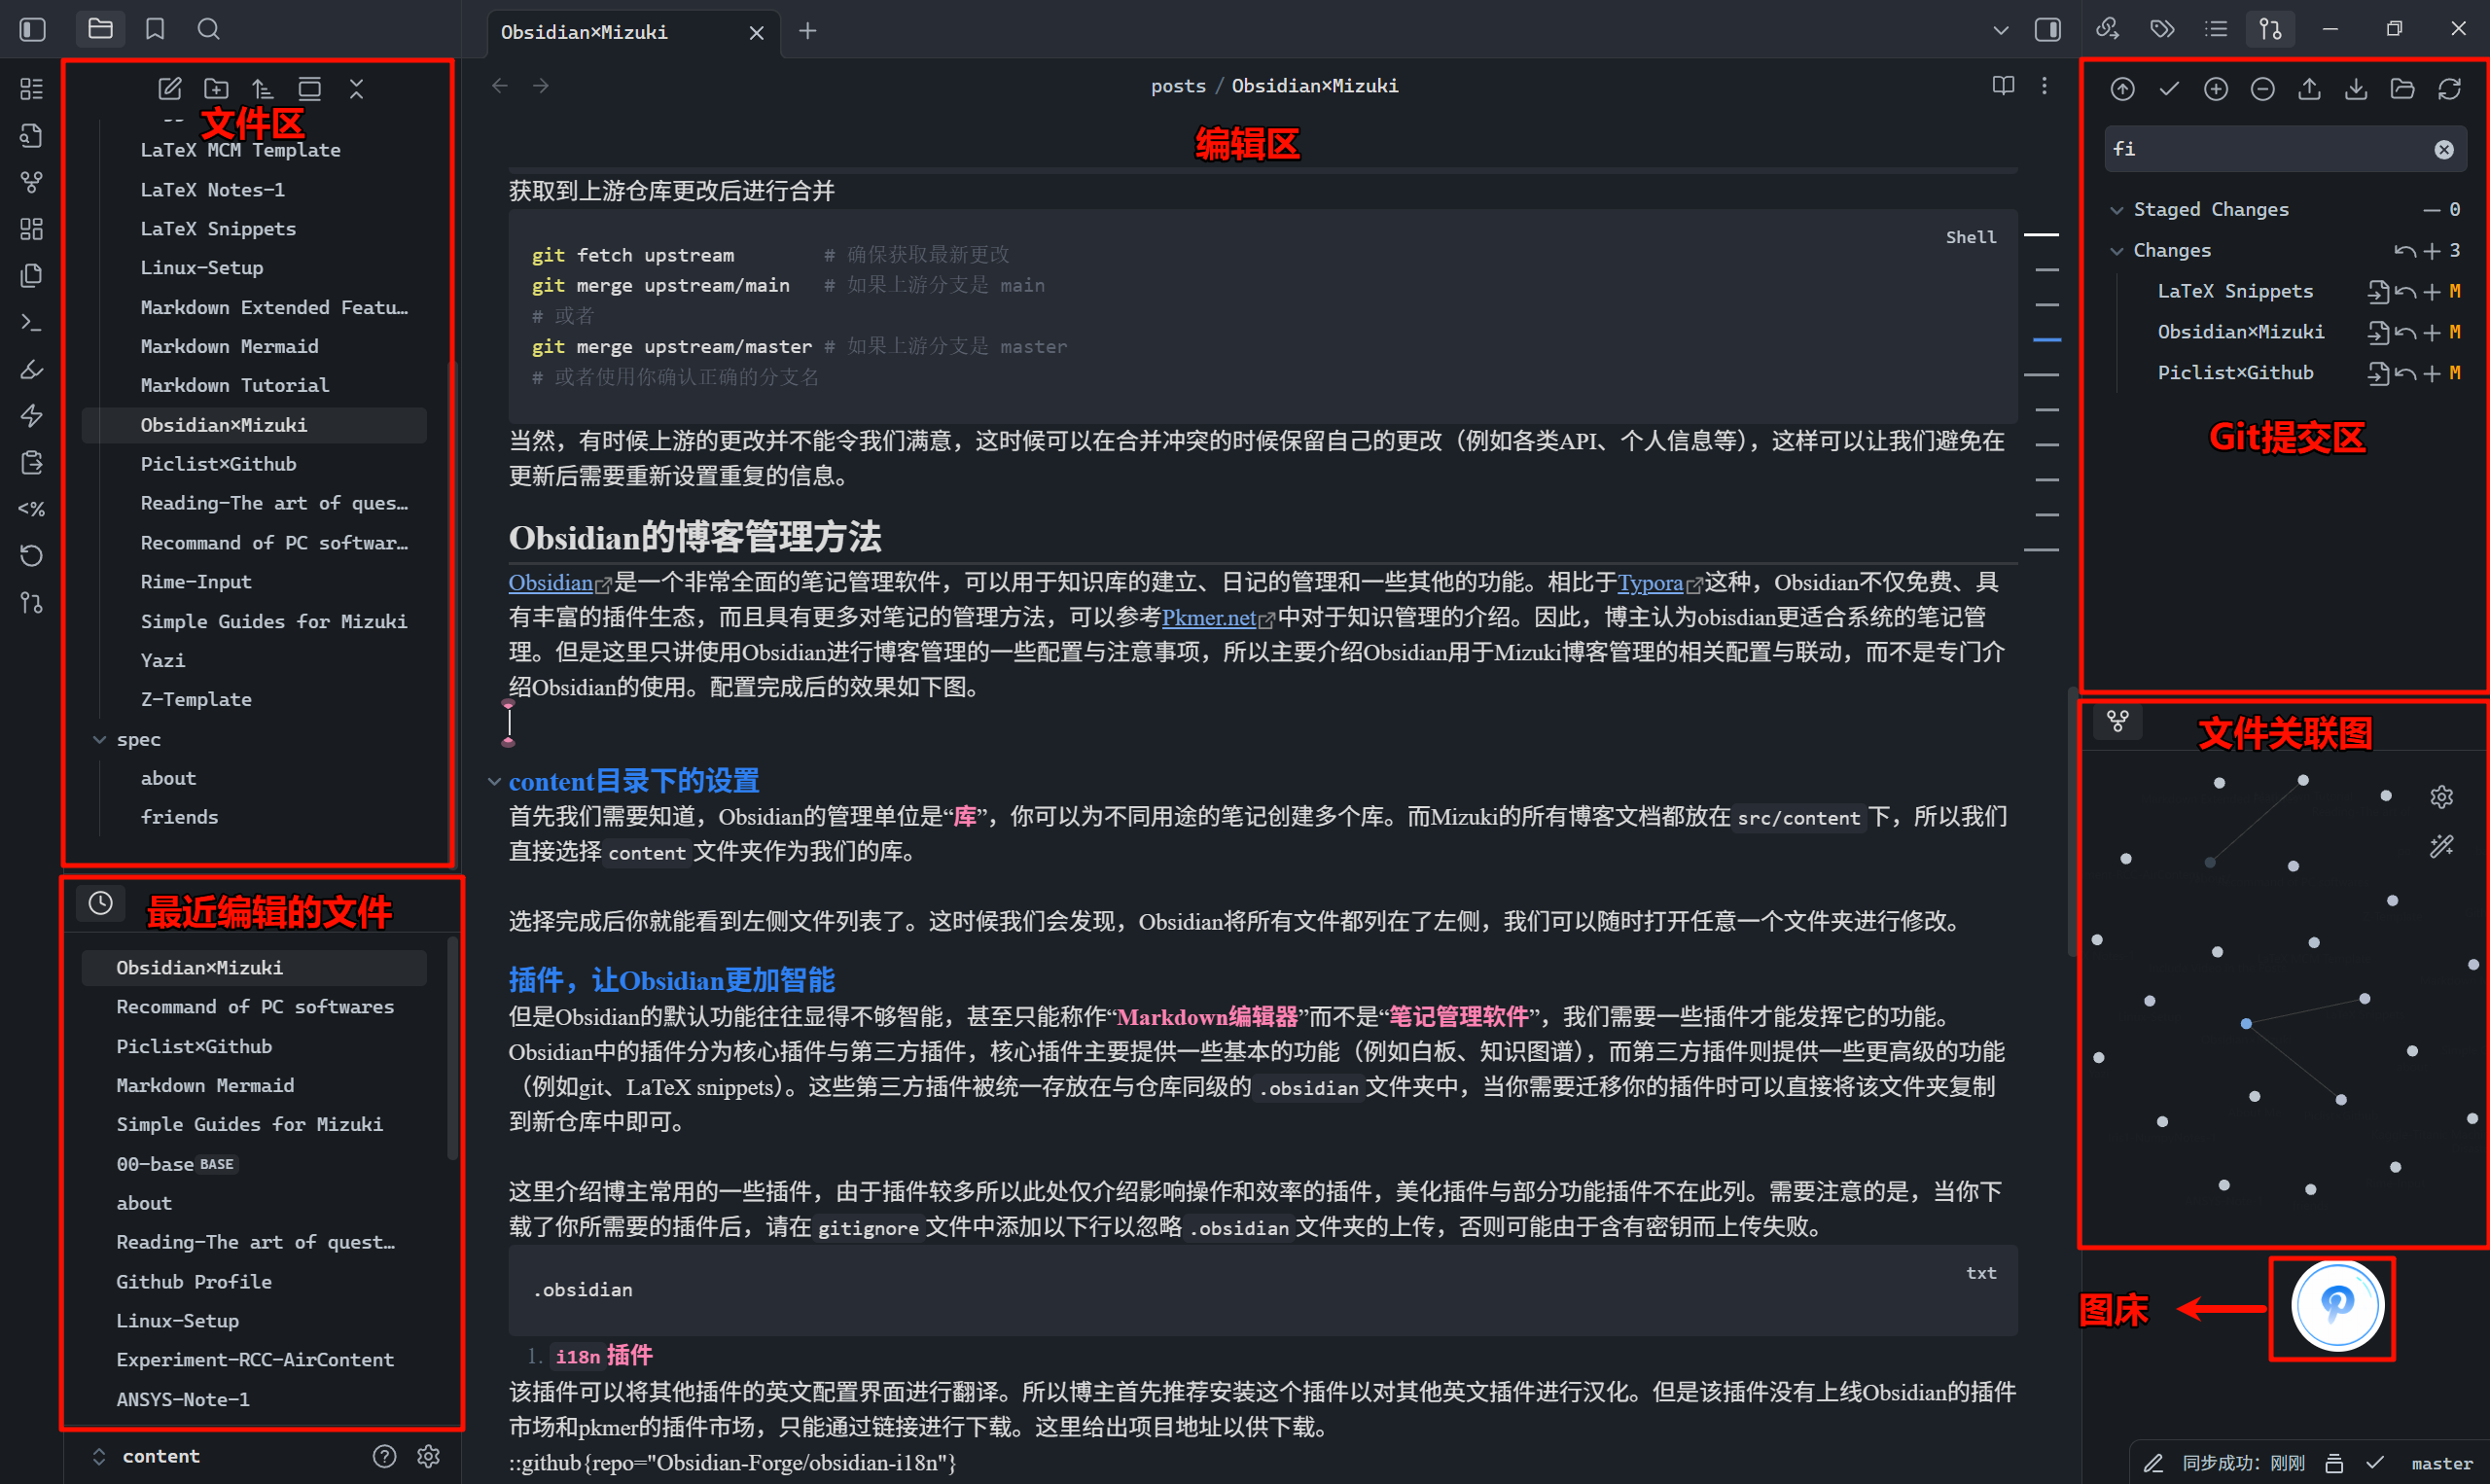This screenshot has width=2490, height=1484.
Task: Select the Obsidian×Mizuki editor tab
Action: click(x=584, y=32)
